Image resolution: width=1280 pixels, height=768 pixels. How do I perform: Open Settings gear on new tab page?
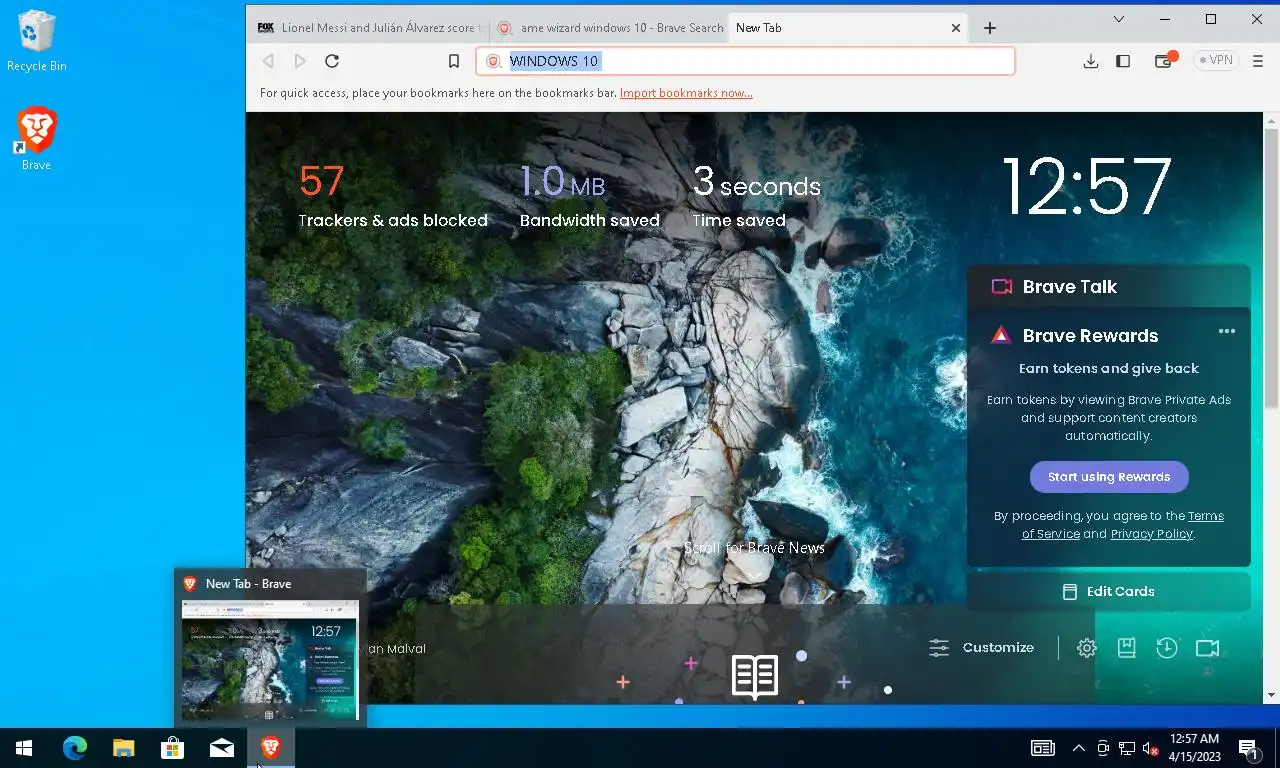point(1087,648)
